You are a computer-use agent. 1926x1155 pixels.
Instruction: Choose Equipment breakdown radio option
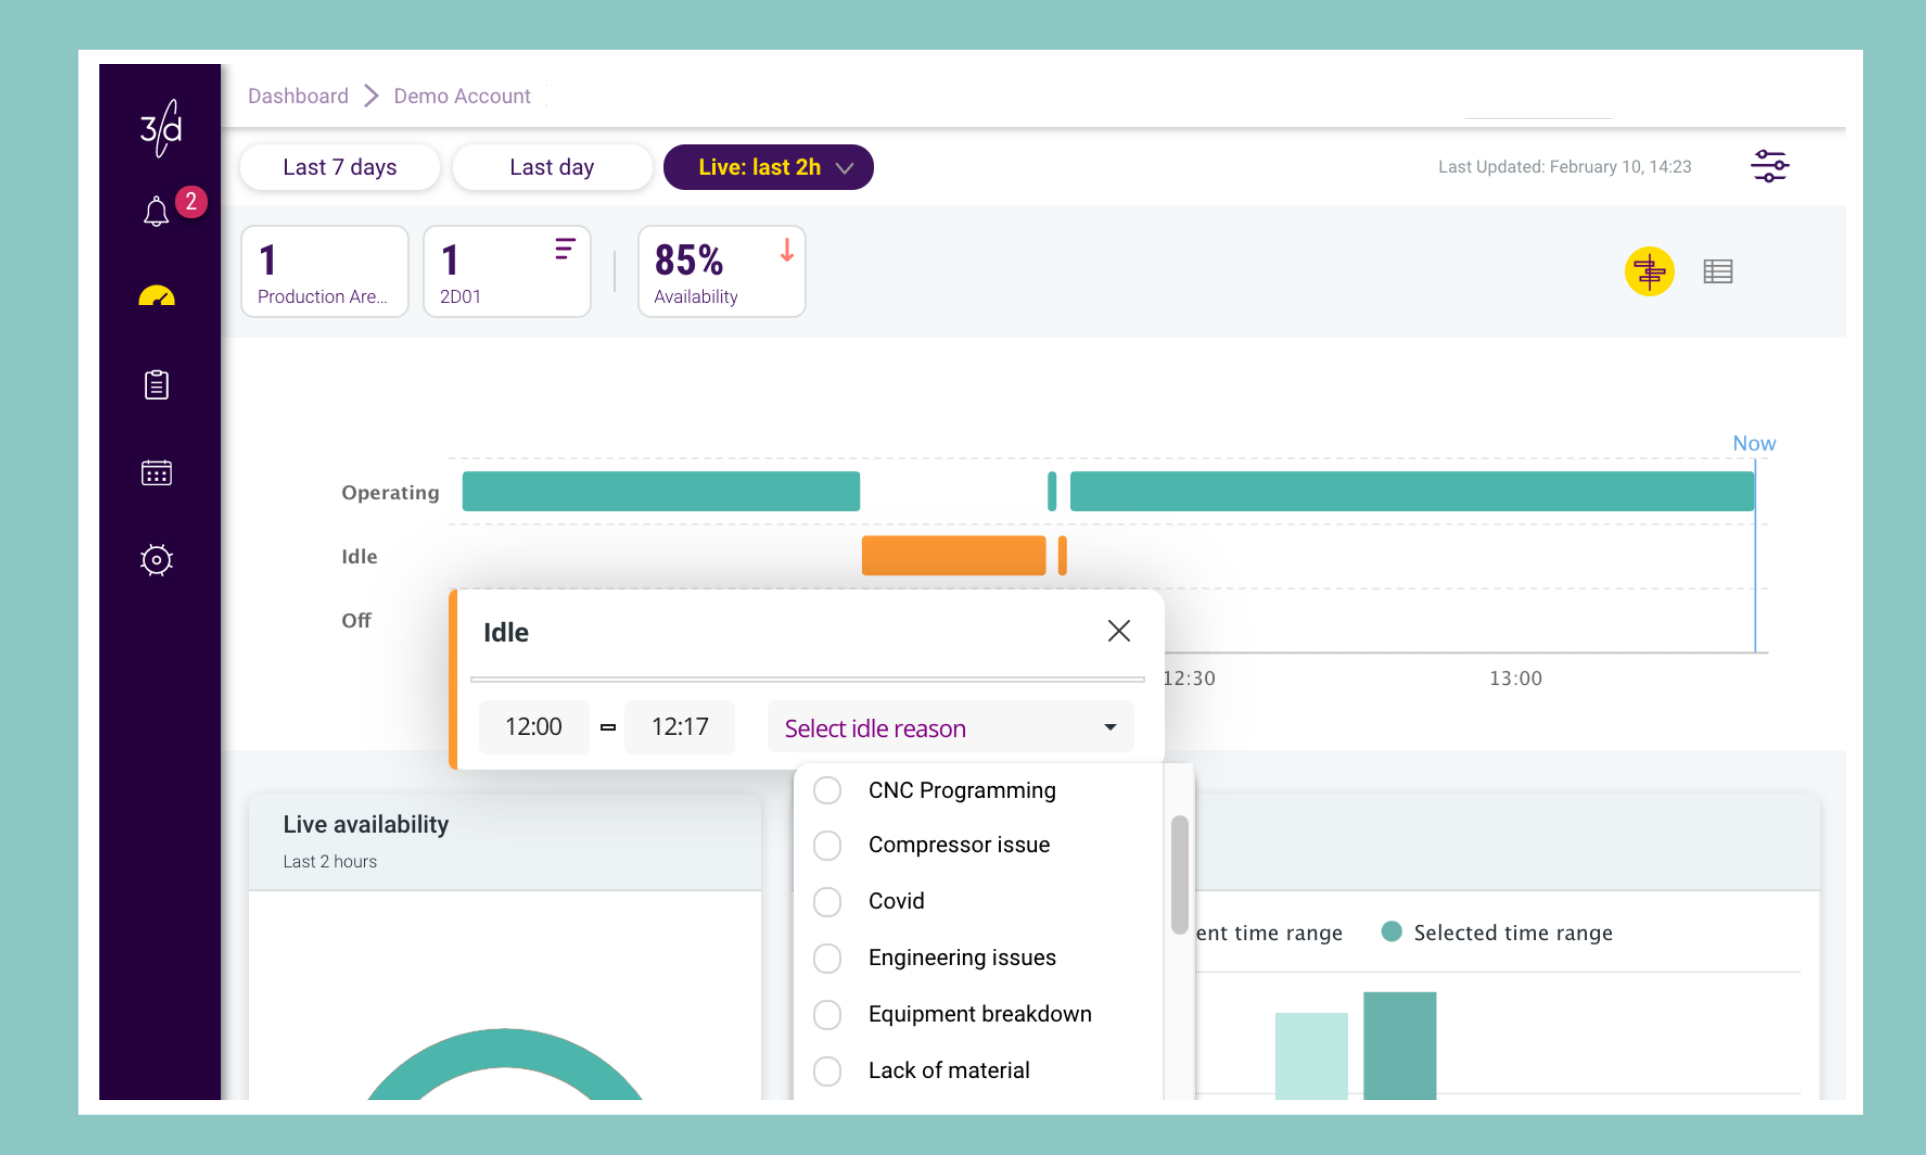(x=827, y=1014)
